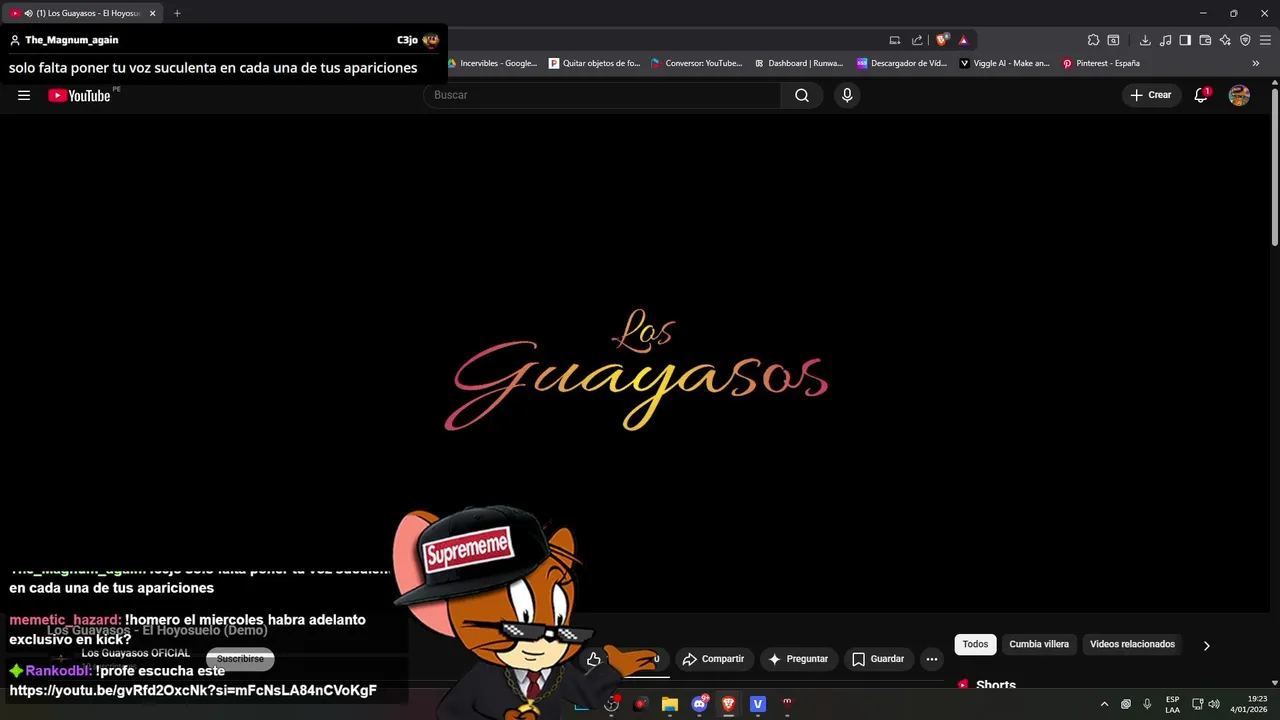This screenshot has height=720, width=1280.
Task: Click the cast screen icon in address bar
Action: (x=895, y=40)
